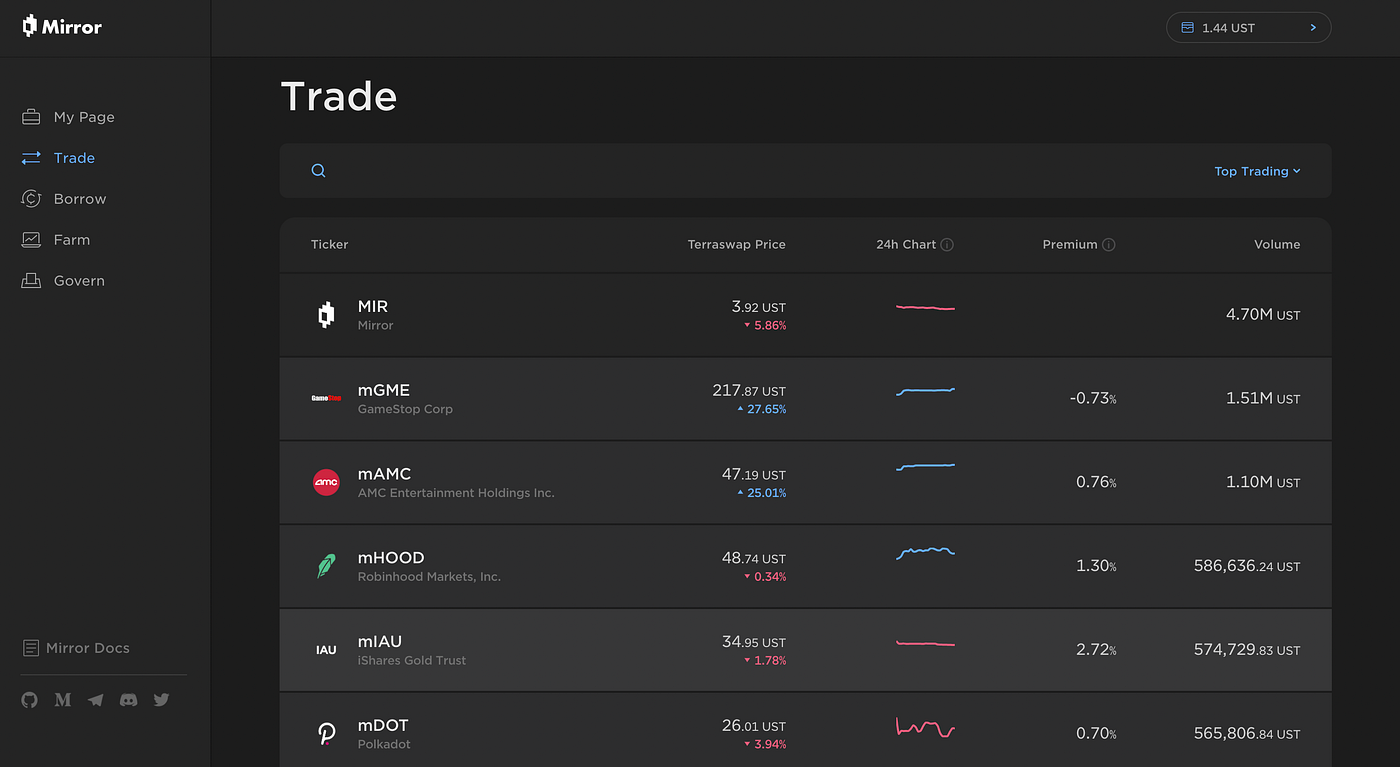Click the mDOT price 26.01 UST

point(754,726)
